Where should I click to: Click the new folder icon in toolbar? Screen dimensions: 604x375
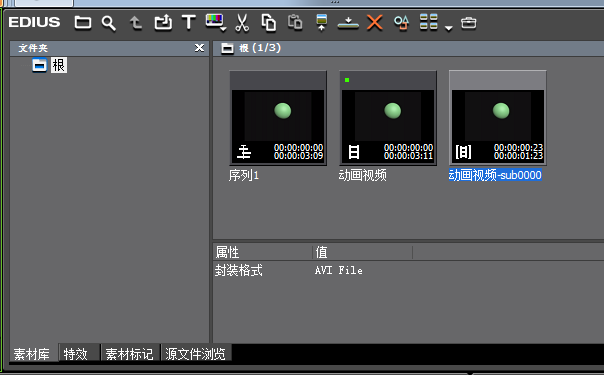coord(83,23)
